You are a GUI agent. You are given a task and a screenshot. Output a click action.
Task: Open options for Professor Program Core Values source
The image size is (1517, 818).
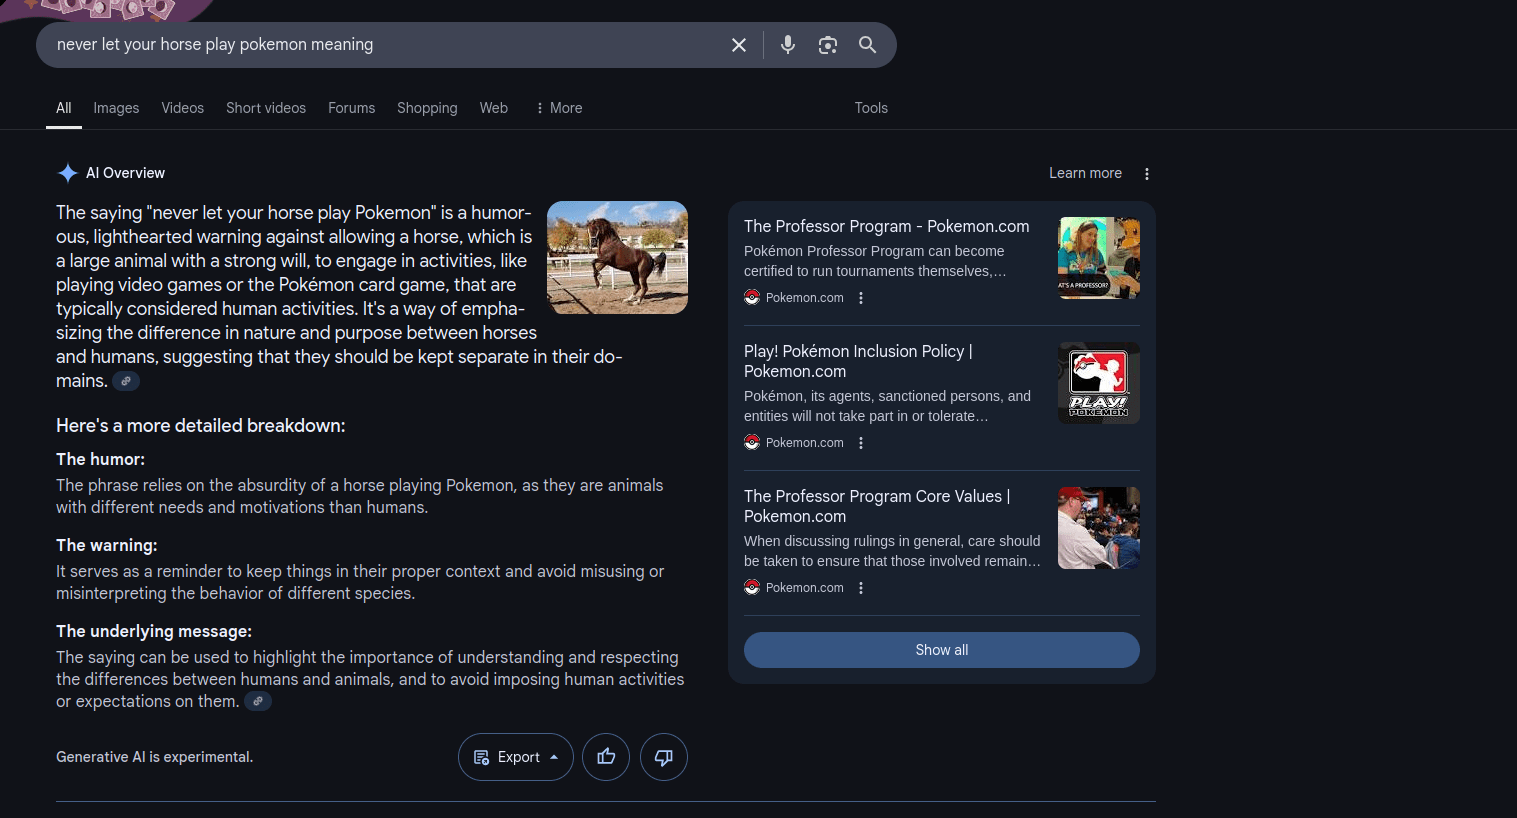(861, 588)
